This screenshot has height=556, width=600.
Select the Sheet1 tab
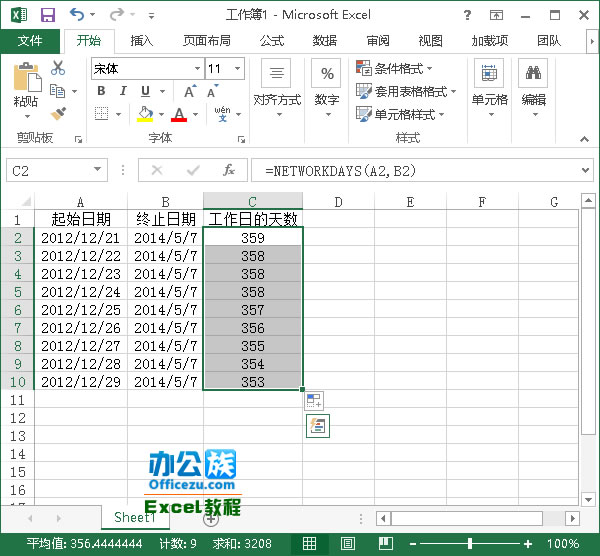pos(135,517)
